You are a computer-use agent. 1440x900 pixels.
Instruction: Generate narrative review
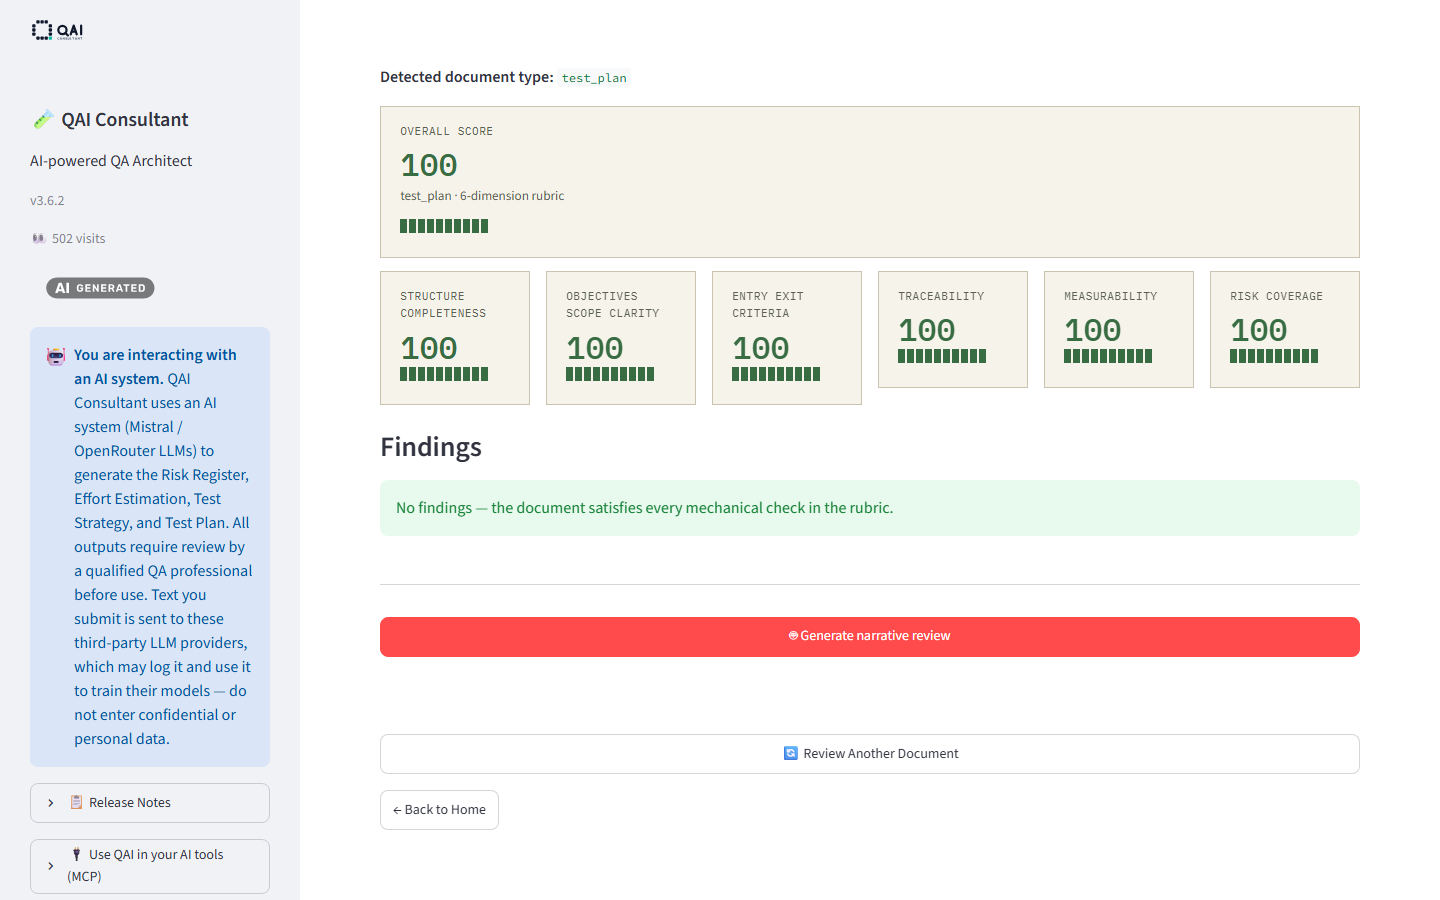pos(870,637)
